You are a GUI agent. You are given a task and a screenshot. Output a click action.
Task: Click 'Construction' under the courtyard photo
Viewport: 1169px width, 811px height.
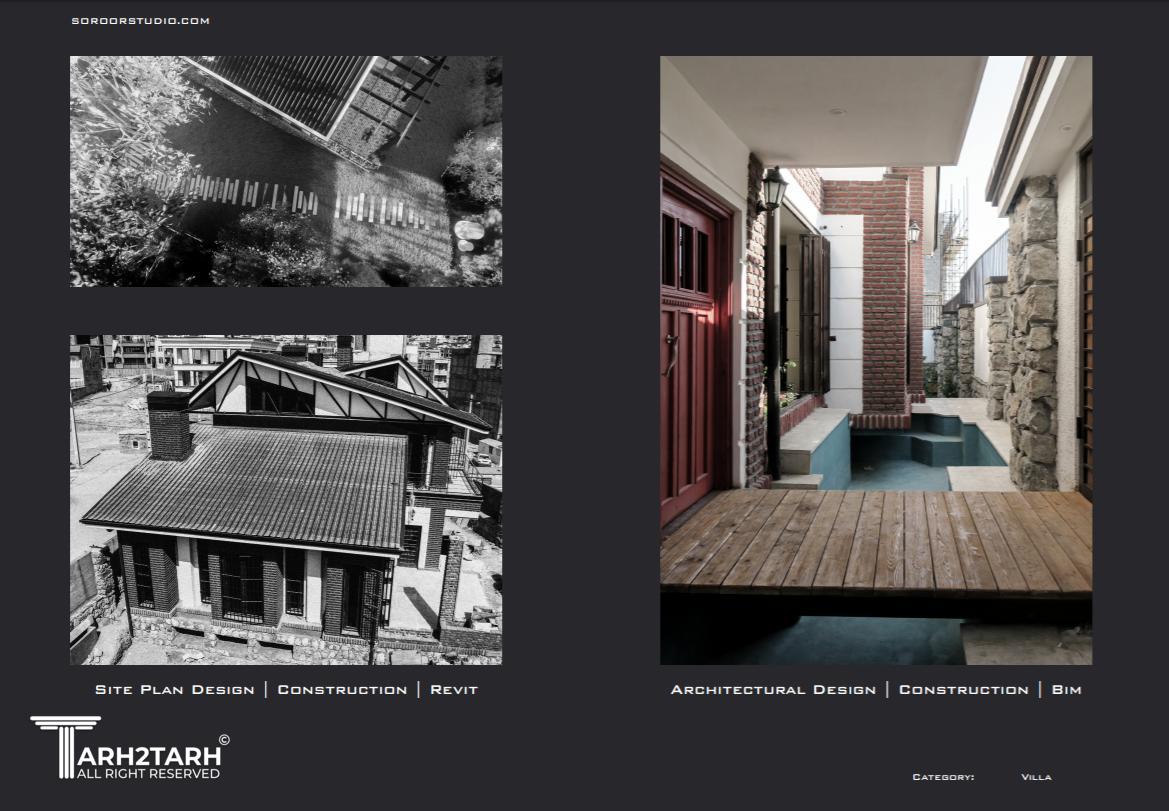click(963, 690)
